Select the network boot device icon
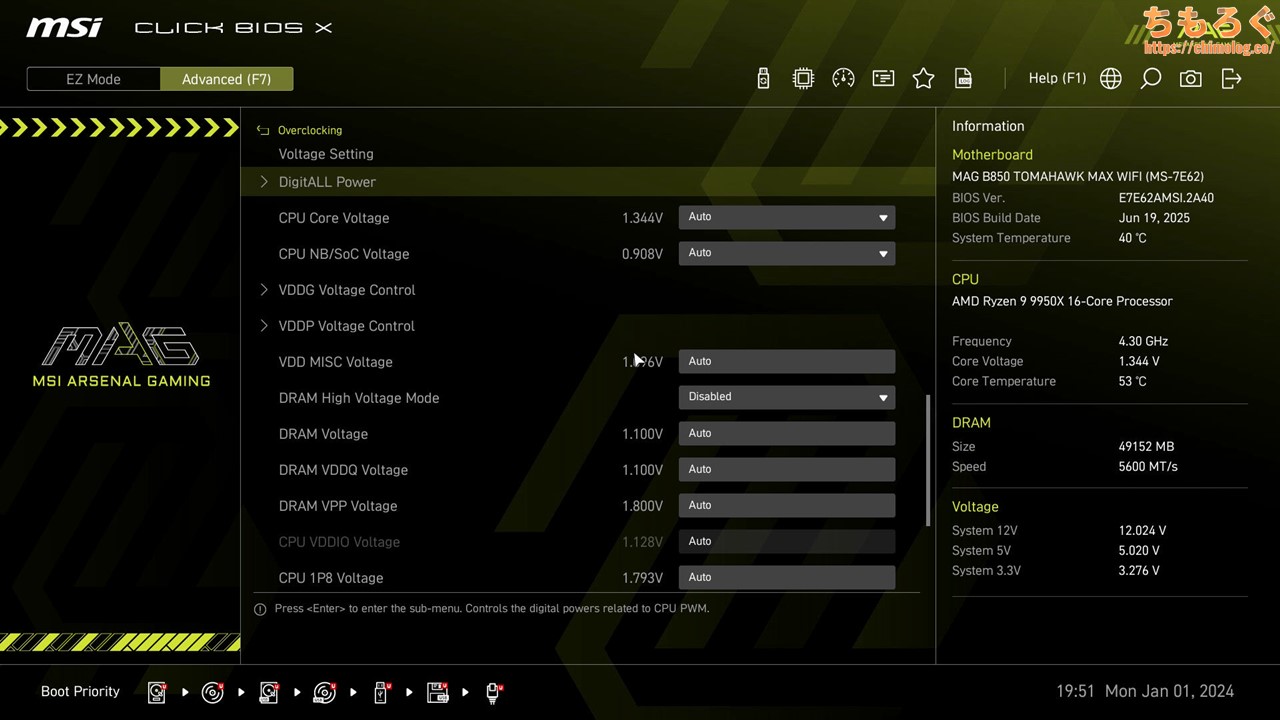Screen dimensions: 1280x720 493,692
